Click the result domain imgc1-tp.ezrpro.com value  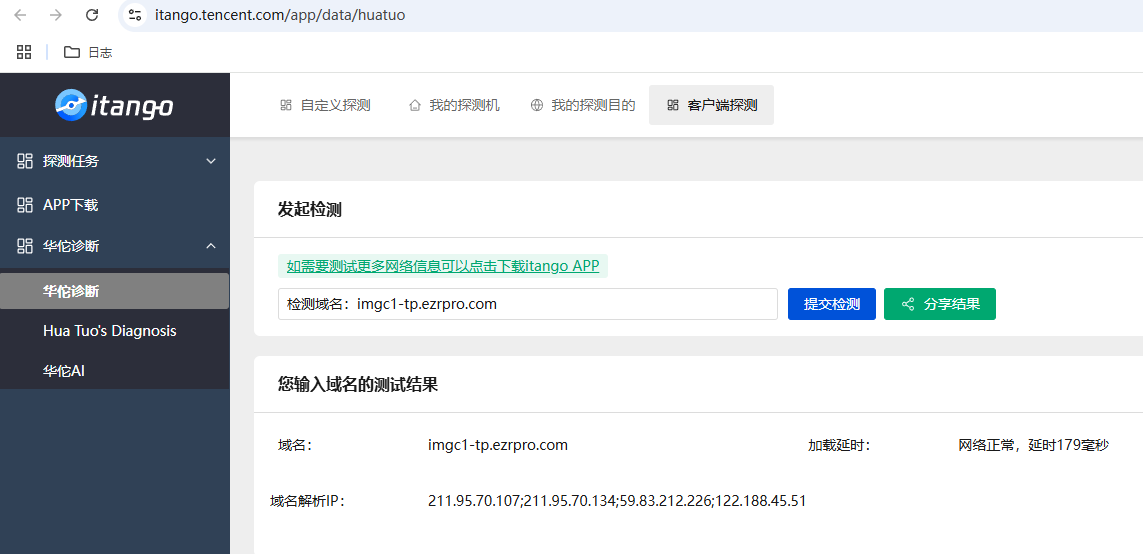point(498,445)
